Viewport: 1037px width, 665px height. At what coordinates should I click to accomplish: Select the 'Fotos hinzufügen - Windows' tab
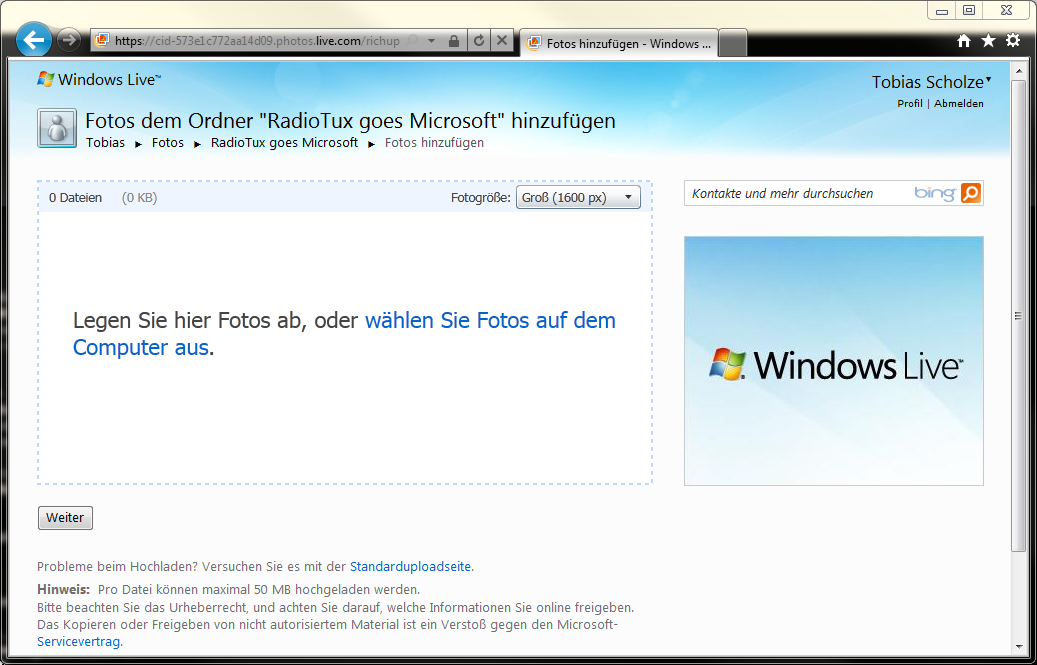pos(619,43)
